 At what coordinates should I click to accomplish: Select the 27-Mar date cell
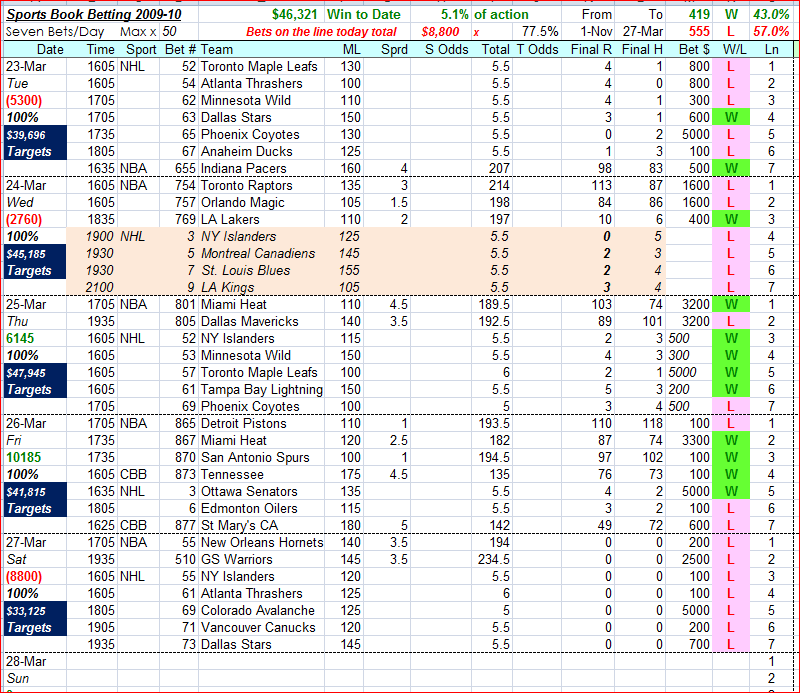[x=35, y=542]
